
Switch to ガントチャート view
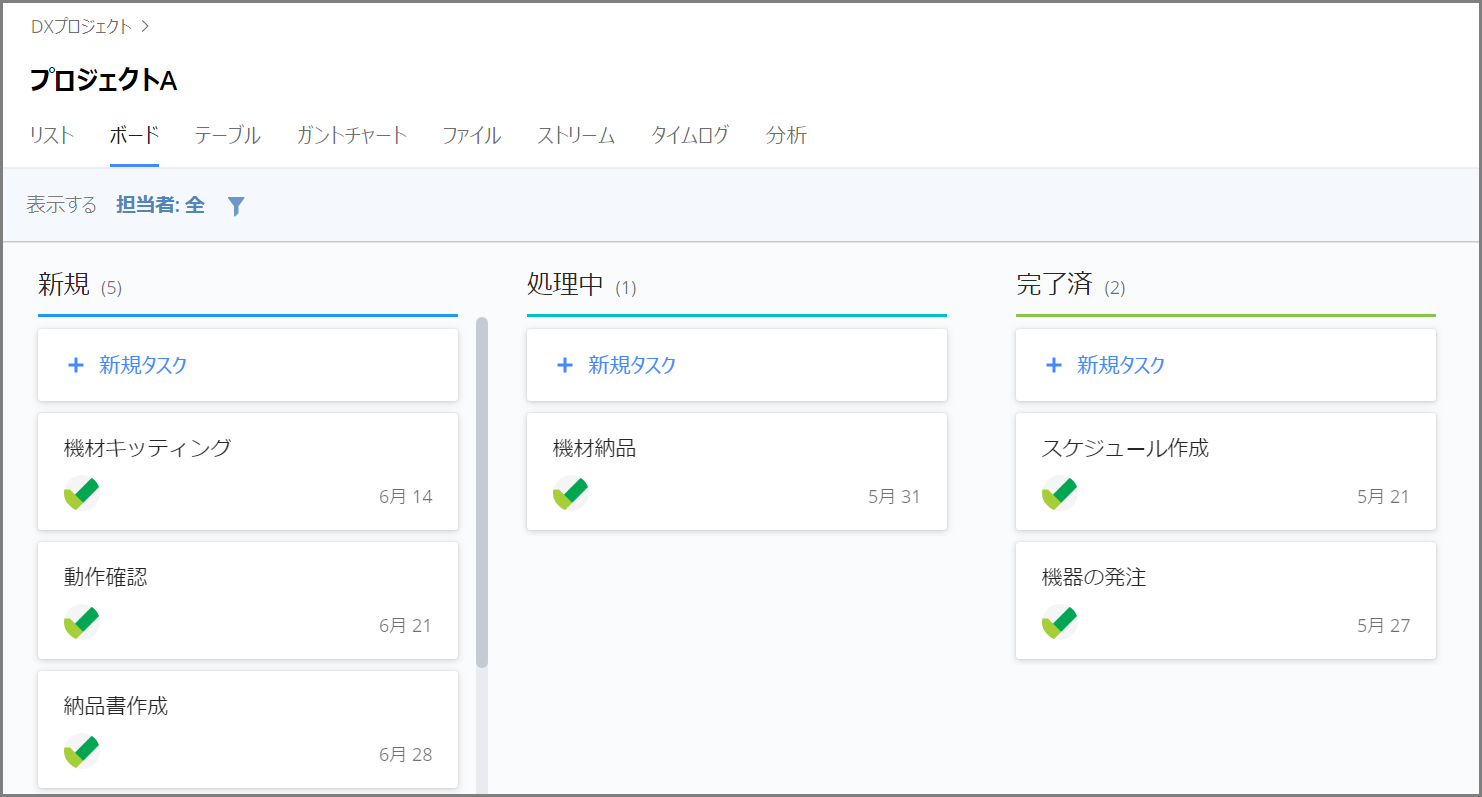pyautogui.click(x=352, y=135)
